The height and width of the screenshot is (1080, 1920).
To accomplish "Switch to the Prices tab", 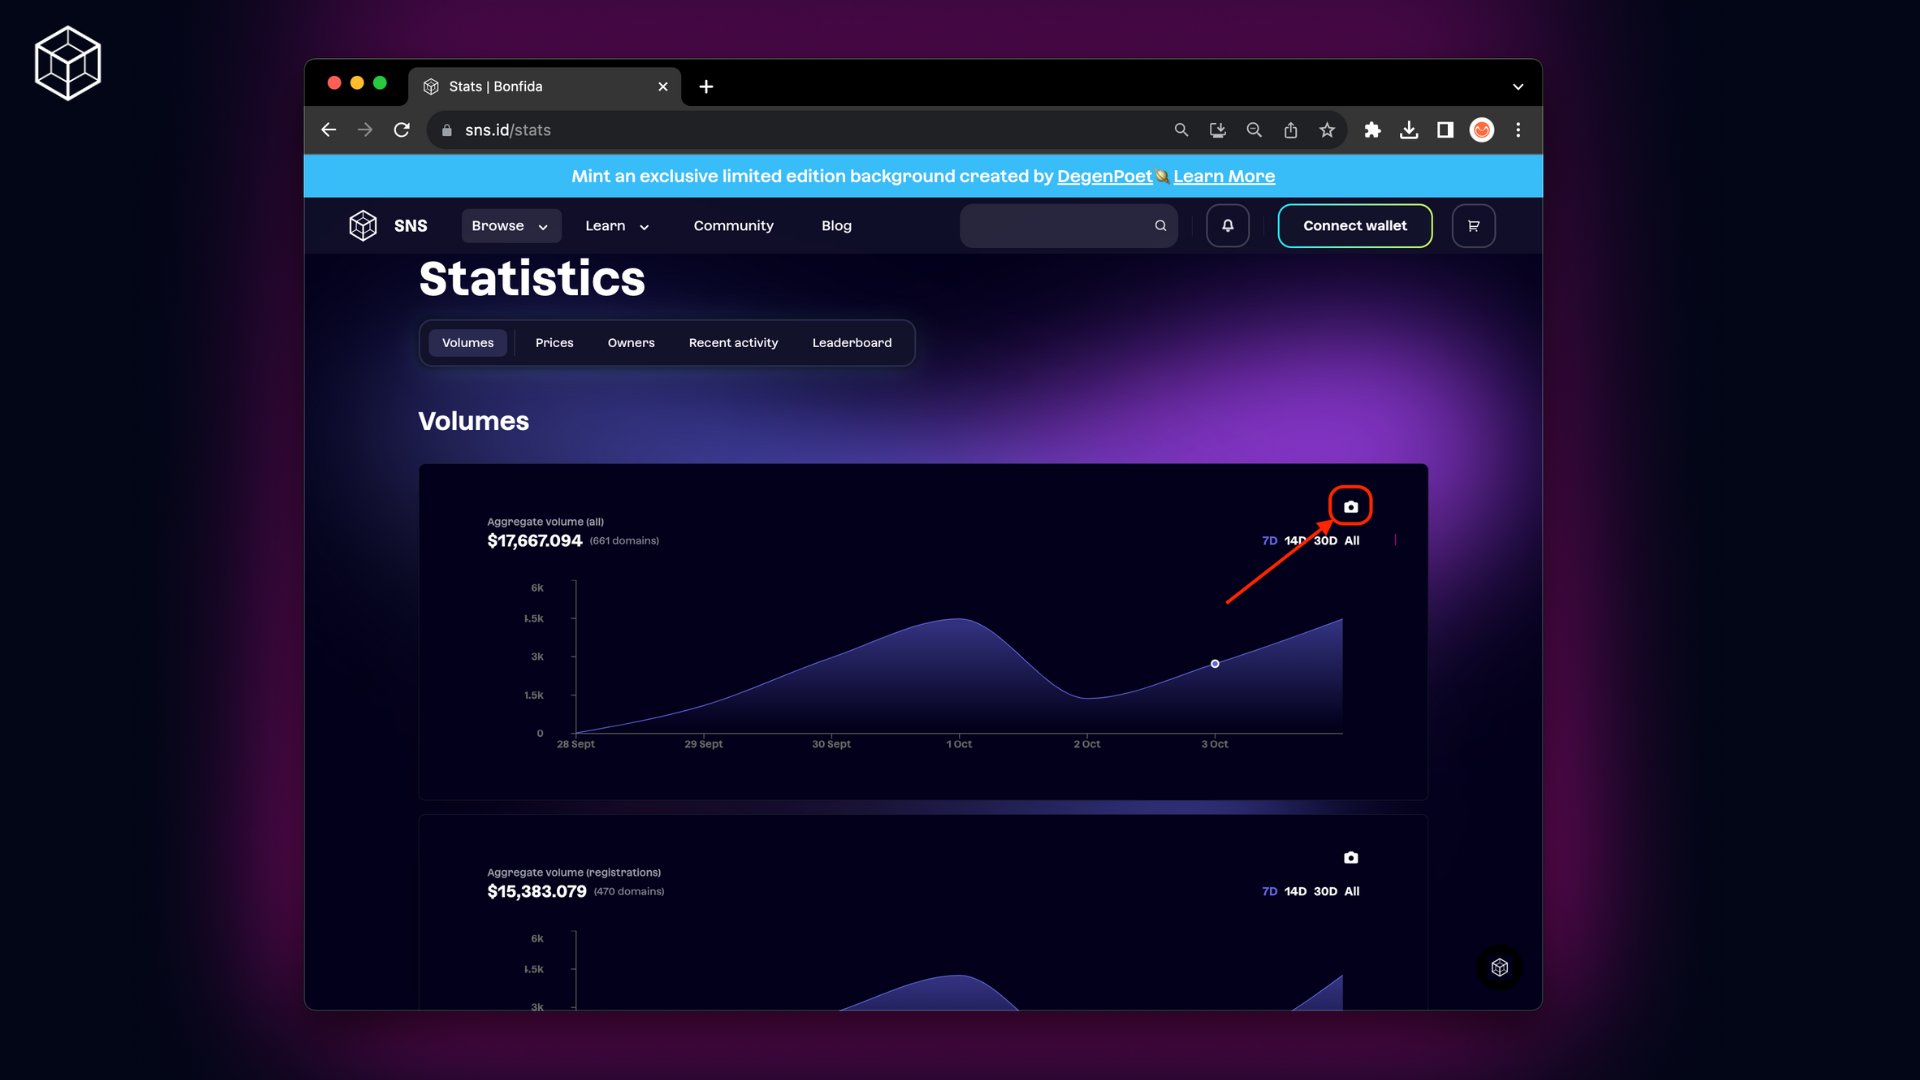I will tap(554, 343).
